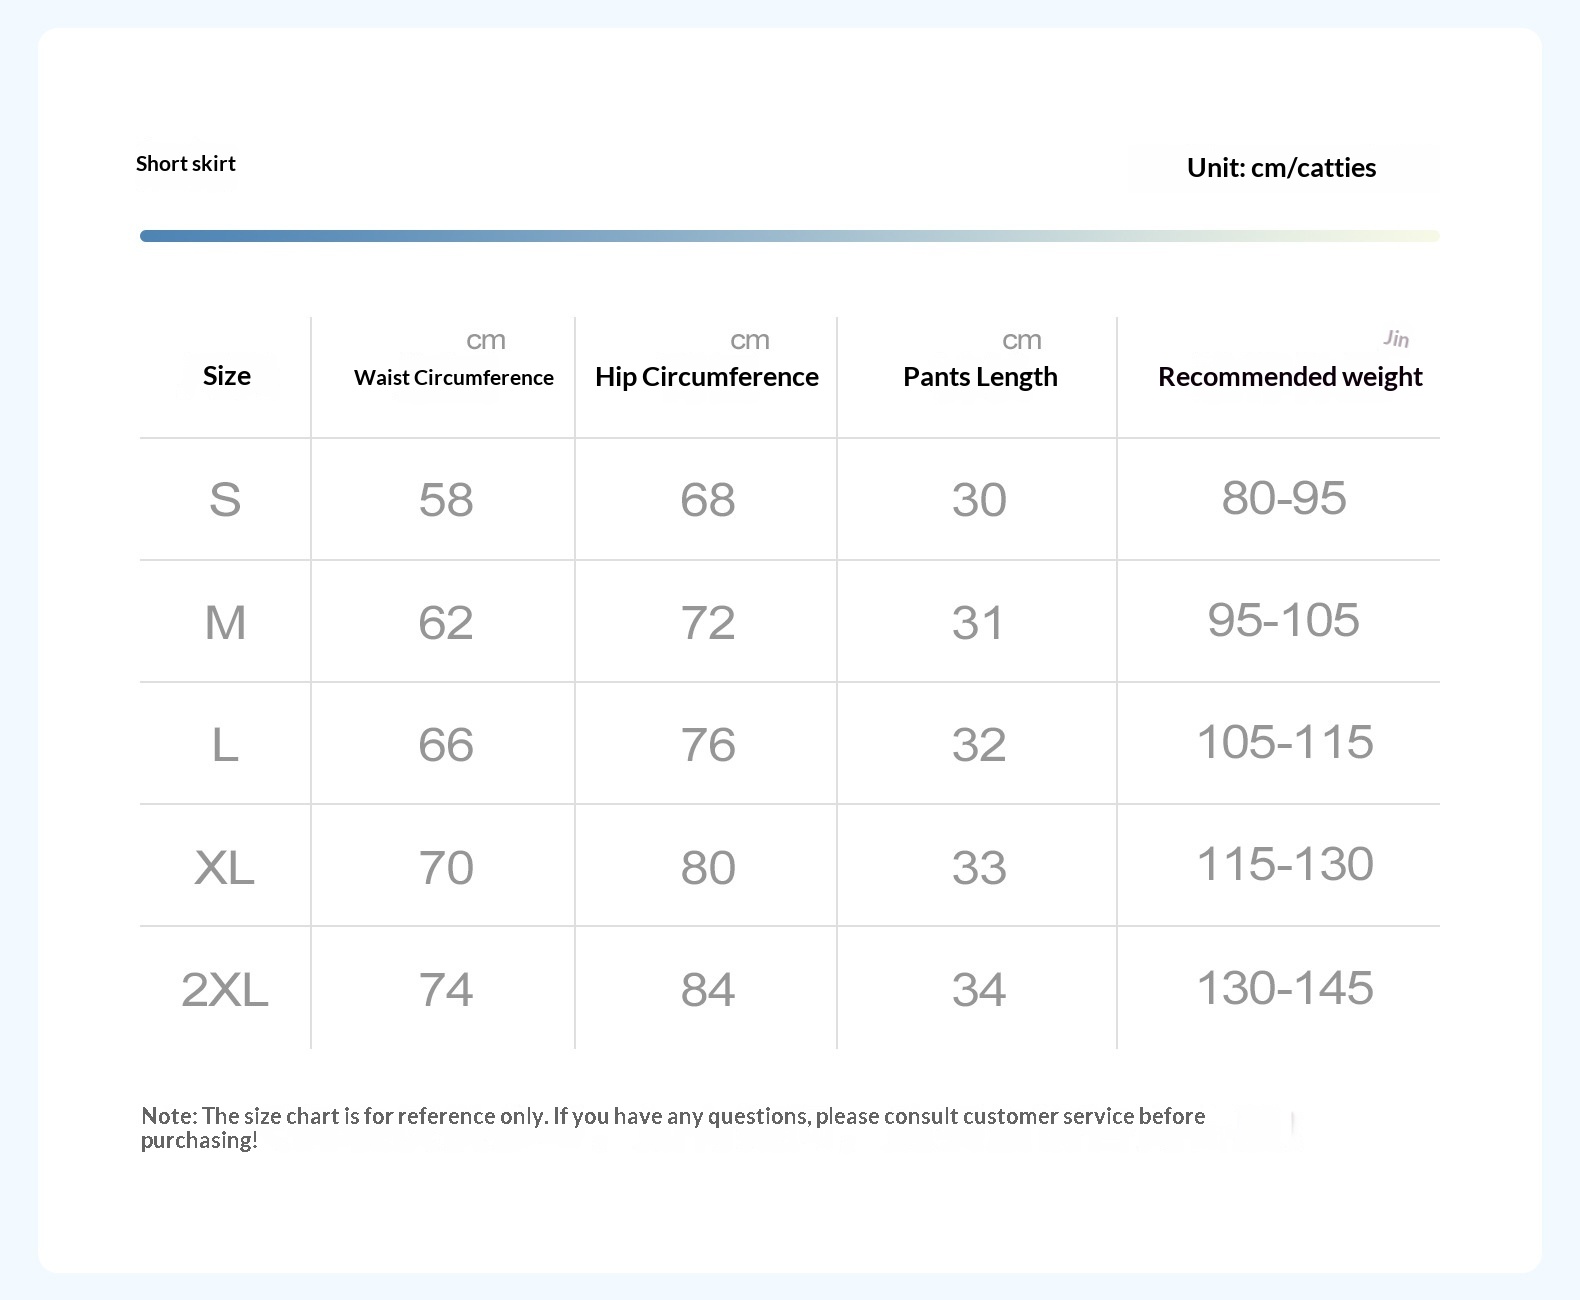Click pants length value 32
The width and height of the screenshot is (1580, 1300).
pos(979,744)
